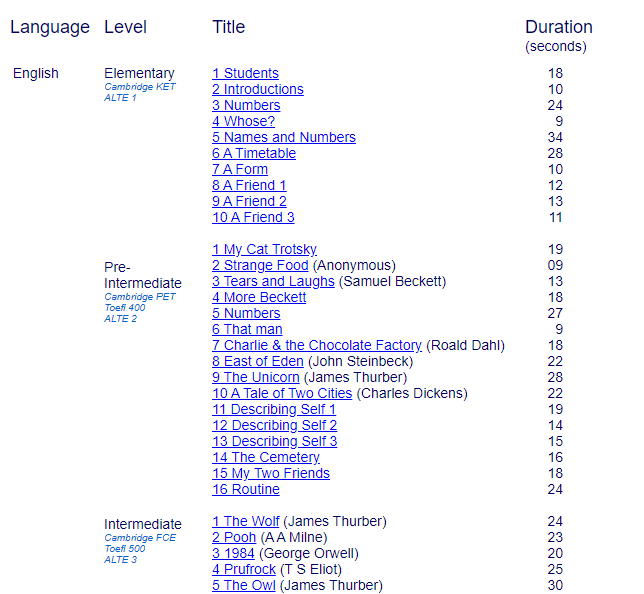
Task: Click the '(Charles Dickens)' author text
Action: 412,394
